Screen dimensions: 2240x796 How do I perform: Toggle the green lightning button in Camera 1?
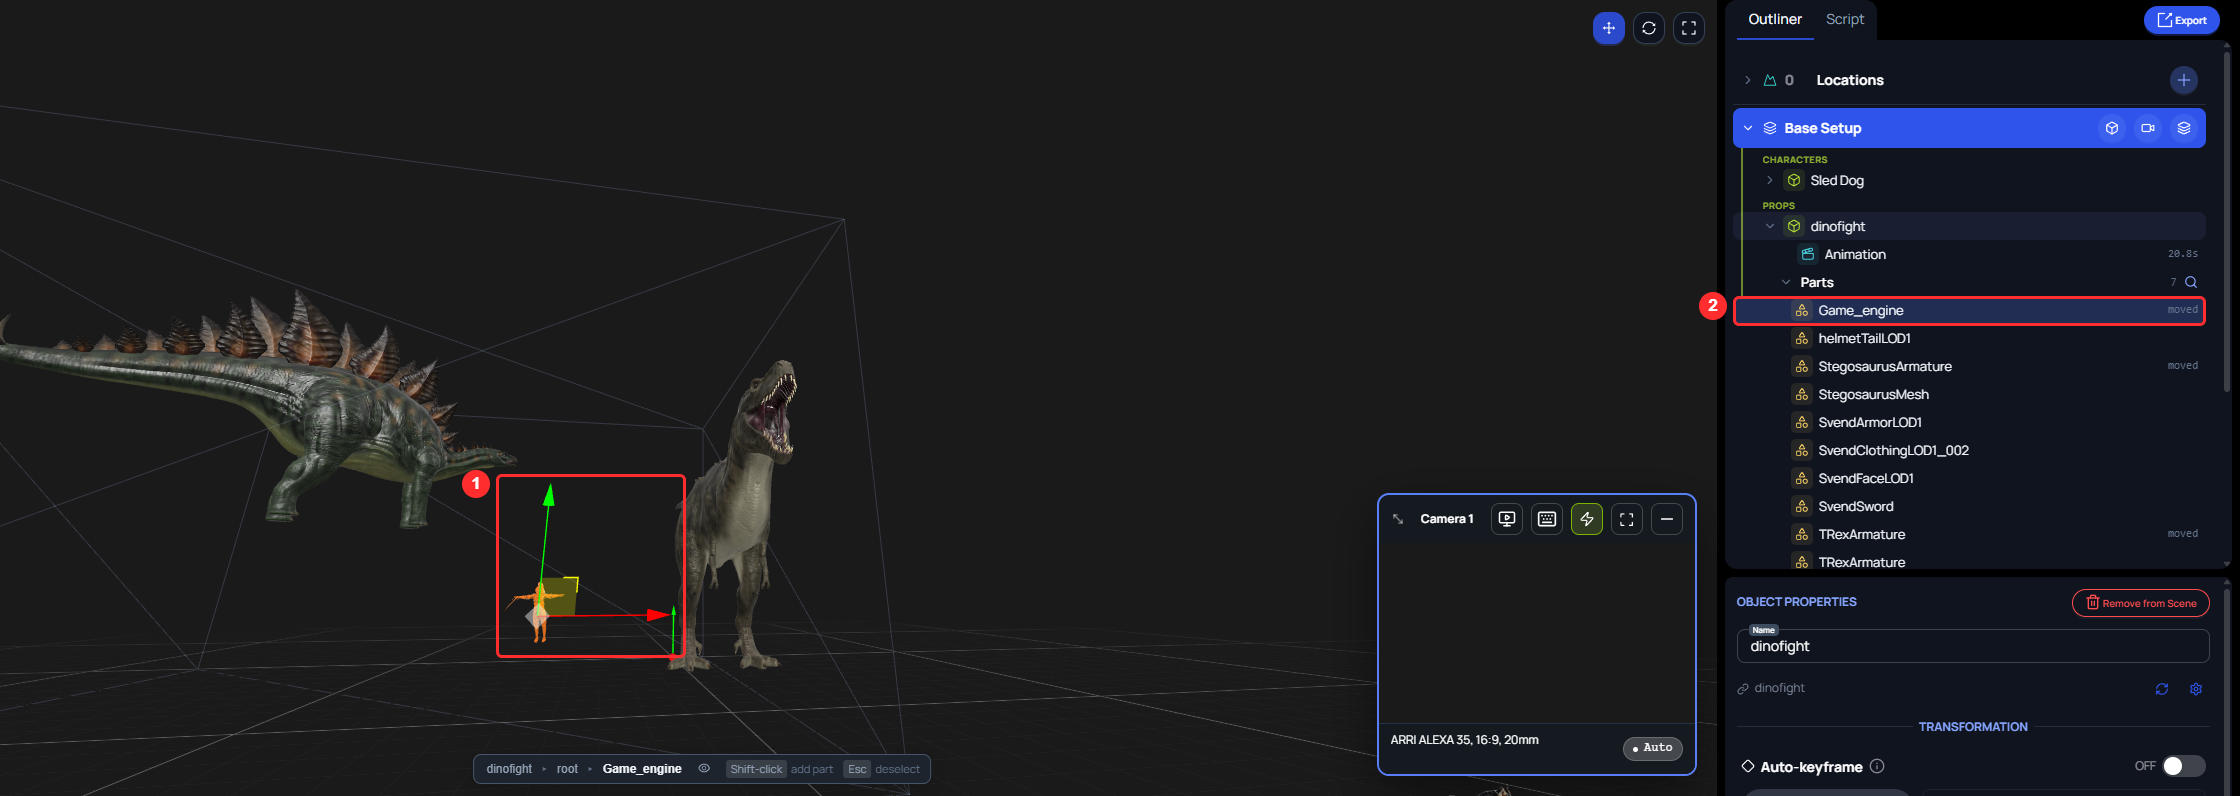(x=1587, y=519)
